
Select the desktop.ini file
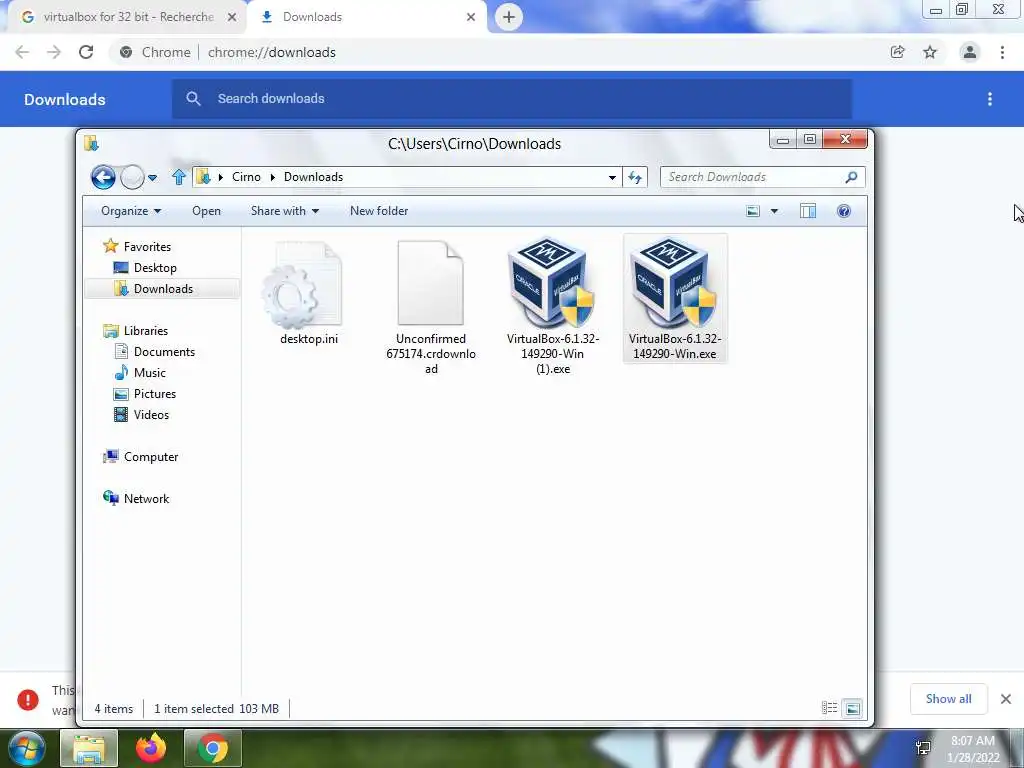(308, 293)
